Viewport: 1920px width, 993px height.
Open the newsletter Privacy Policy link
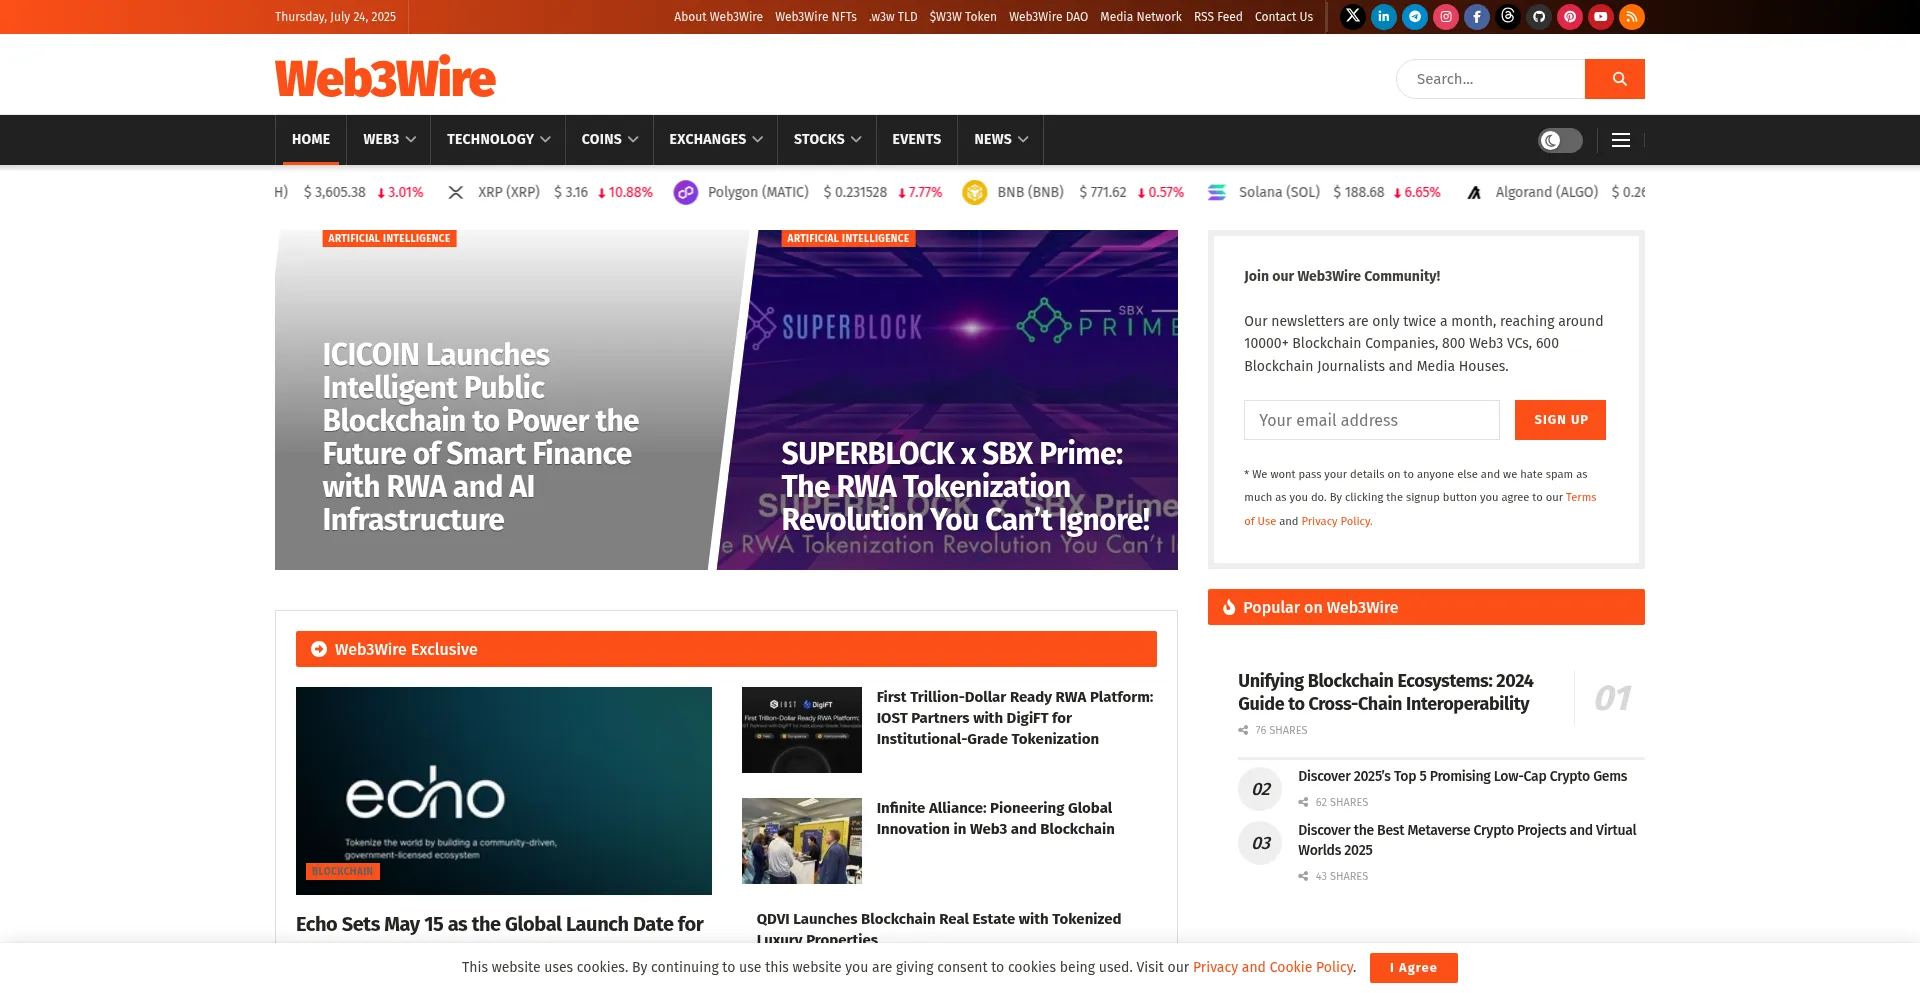click(1336, 521)
